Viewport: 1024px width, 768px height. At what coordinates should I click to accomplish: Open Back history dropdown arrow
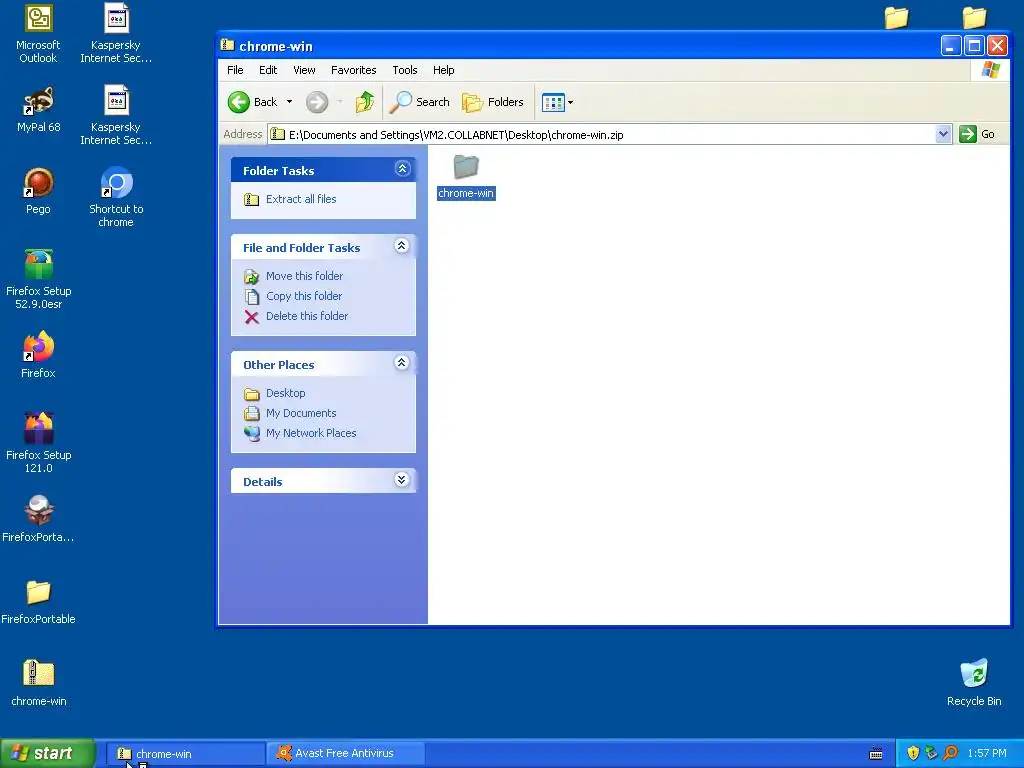tap(289, 102)
